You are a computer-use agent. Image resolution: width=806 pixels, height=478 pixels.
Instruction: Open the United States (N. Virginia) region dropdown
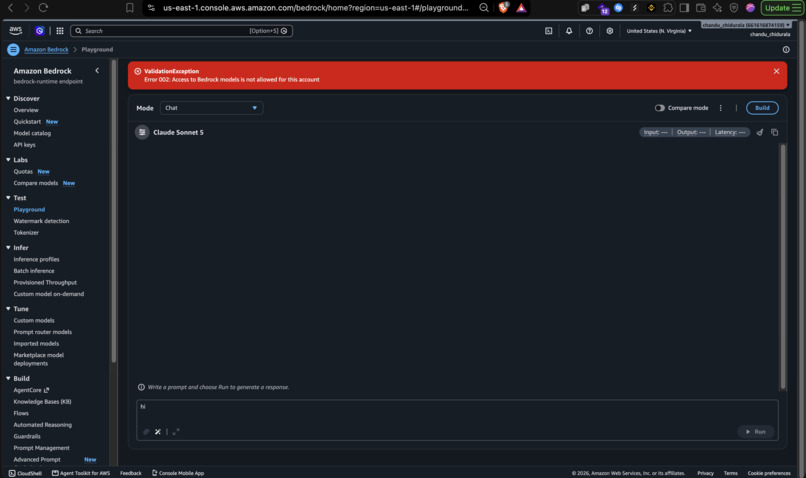pyautogui.click(x=659, y=31)
